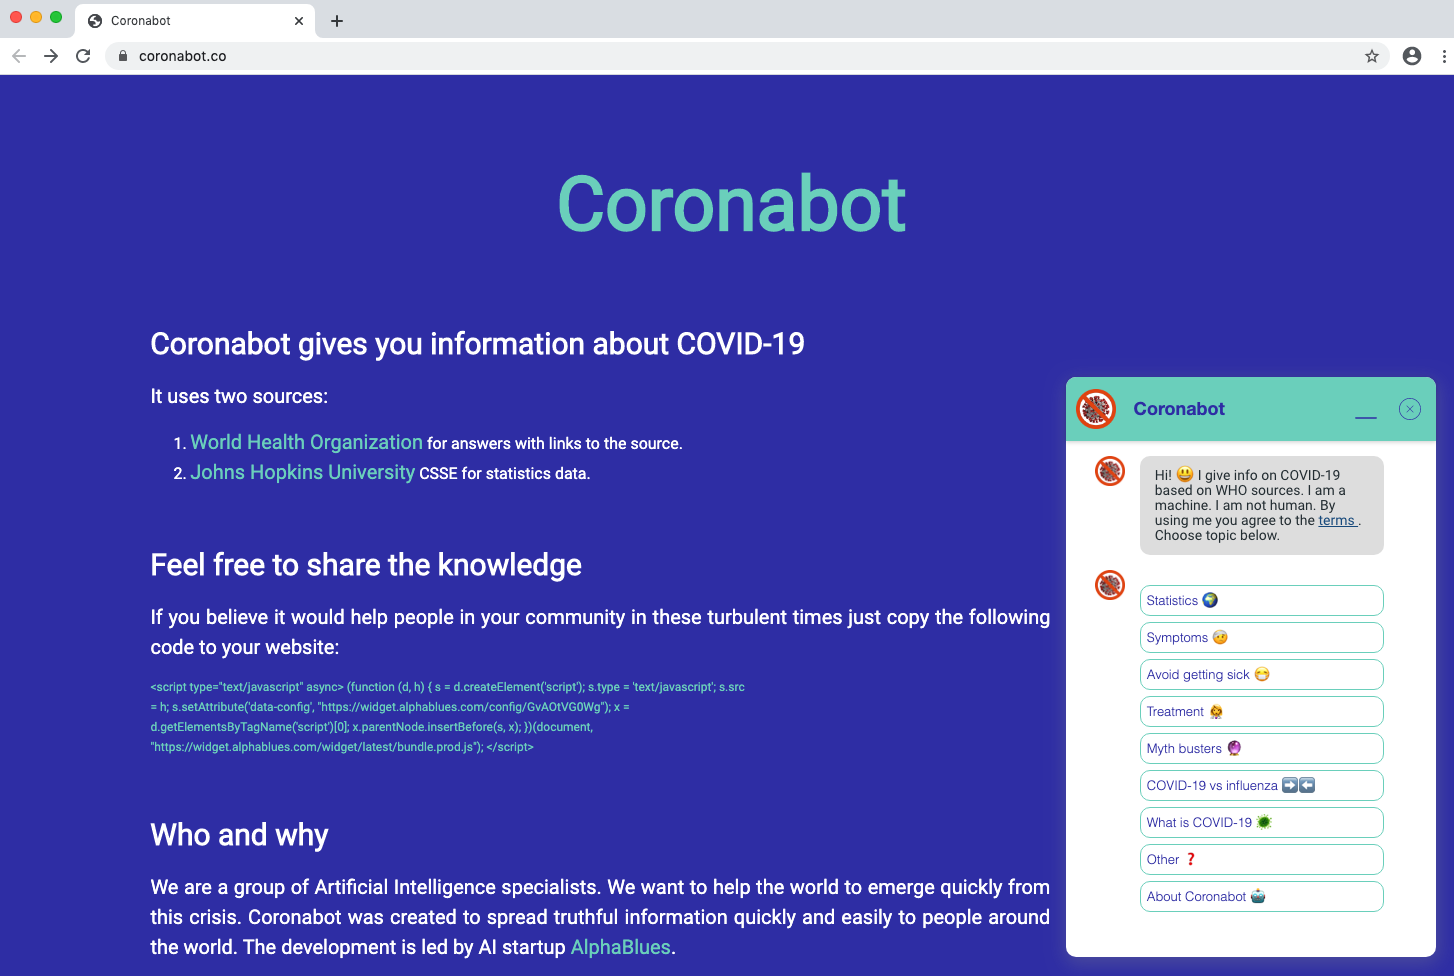The image size is (1454, 976).
Task: Go forward with the browser forward arrow
Action: click(51, 56)
